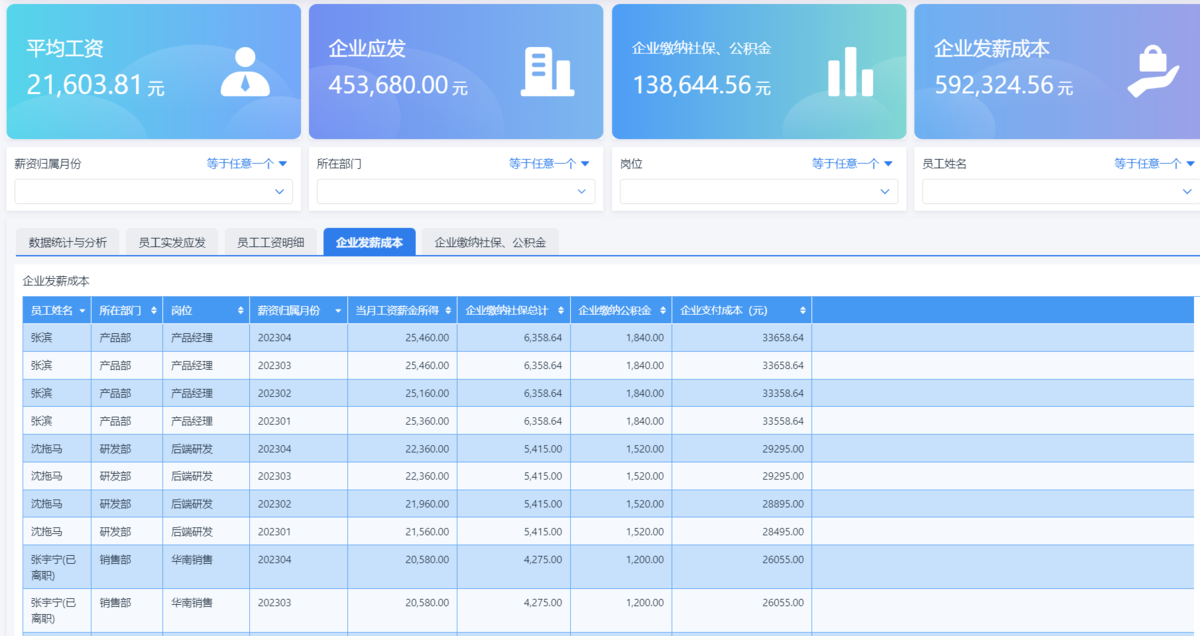The image size is (1200, 636).
Task: Click the building icon on 企业应发 card
Action: [x=547, y=71]
